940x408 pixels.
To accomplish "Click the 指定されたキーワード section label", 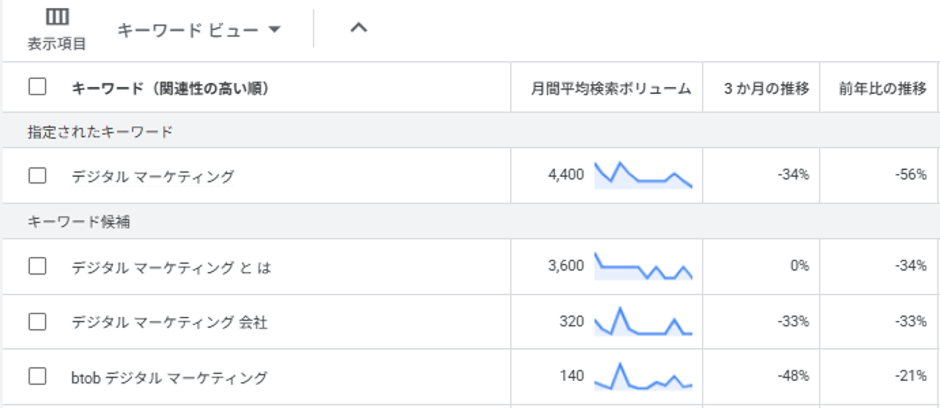I will coord(100,132).
